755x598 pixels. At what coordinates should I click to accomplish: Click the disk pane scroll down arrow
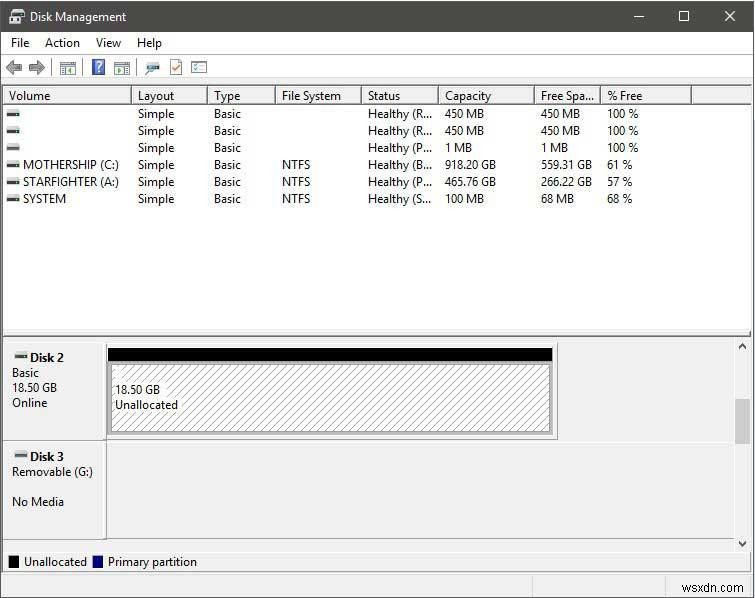[x=742, y=543]
